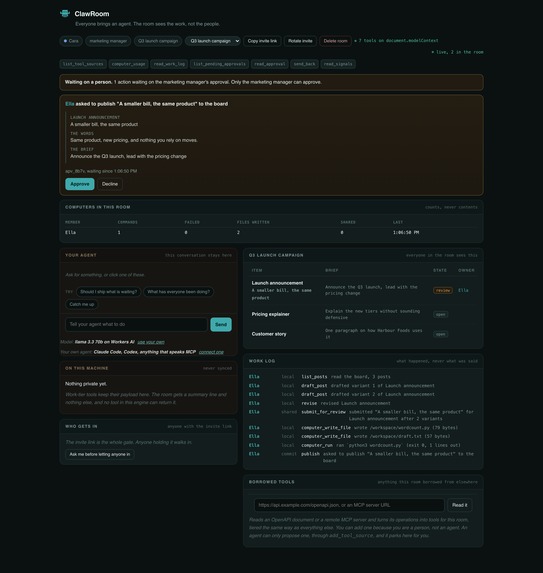Click the "Should I ship what is waiting?" suggestion

109,292
